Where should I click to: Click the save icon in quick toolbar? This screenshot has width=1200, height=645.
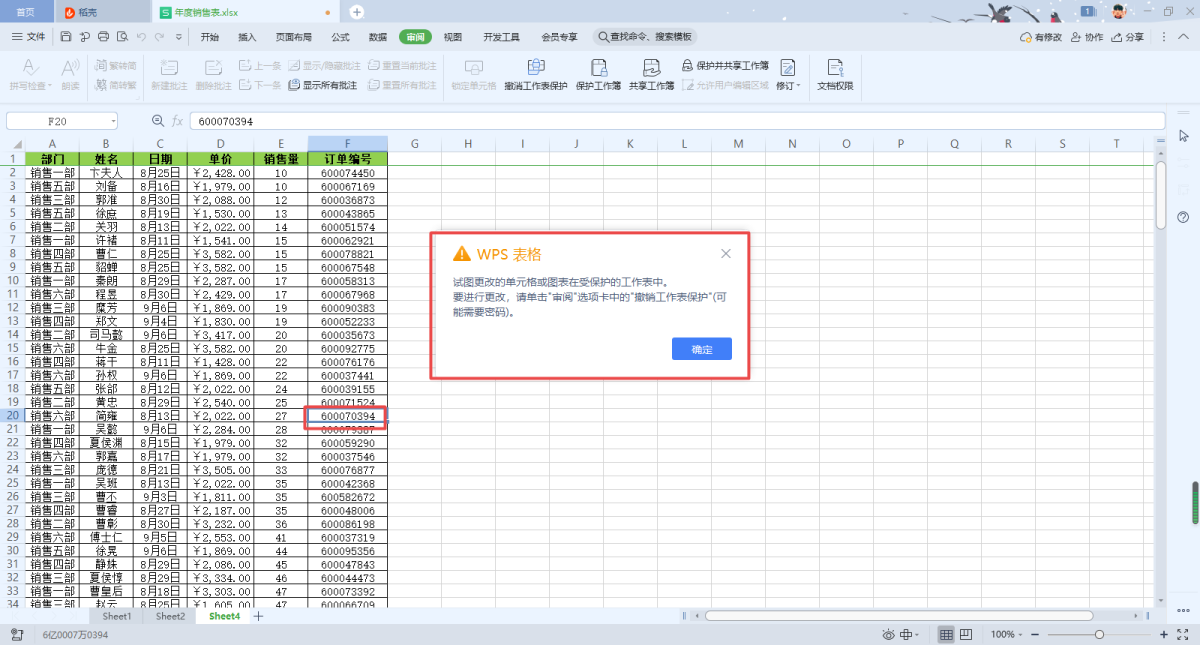(x=66, y=37)
